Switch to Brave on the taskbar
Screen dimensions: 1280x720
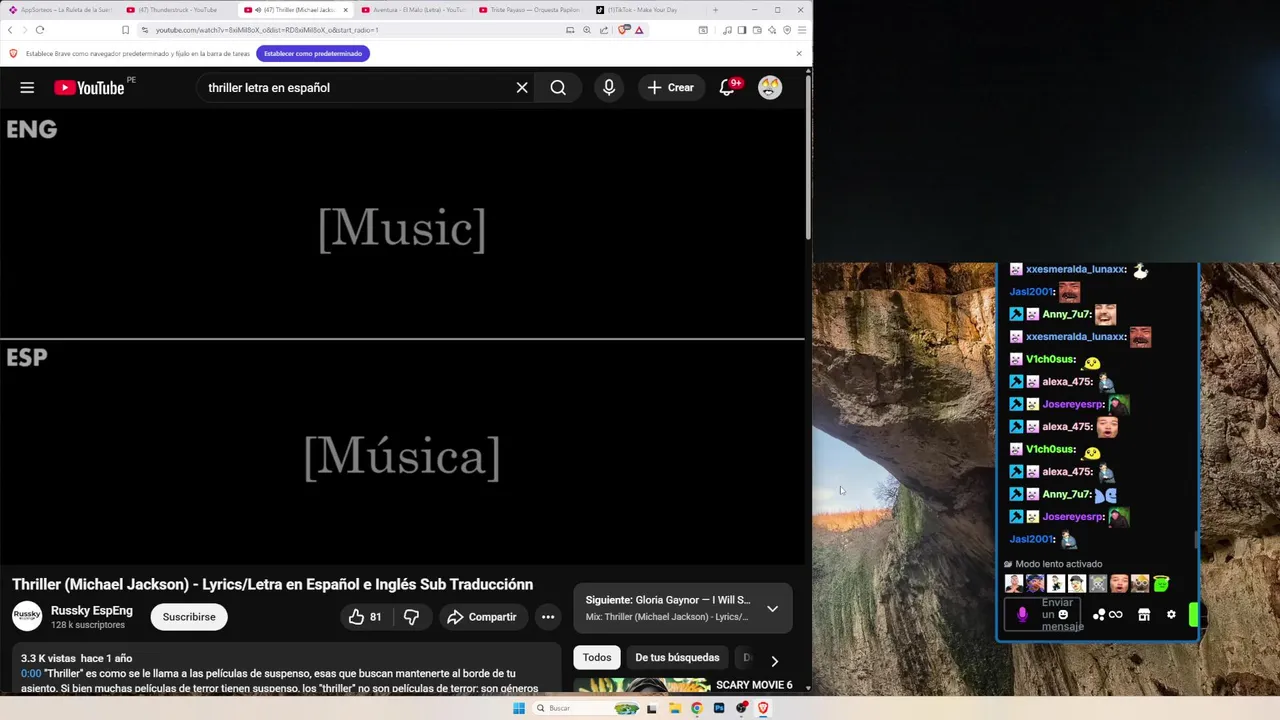763,708
